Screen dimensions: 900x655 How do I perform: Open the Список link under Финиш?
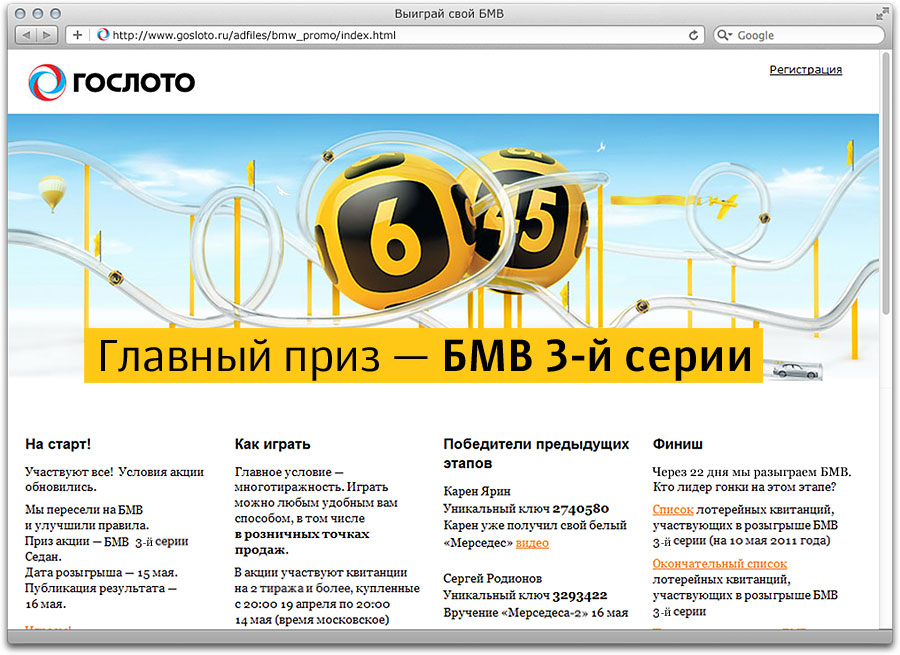click(x=672, y=510)
